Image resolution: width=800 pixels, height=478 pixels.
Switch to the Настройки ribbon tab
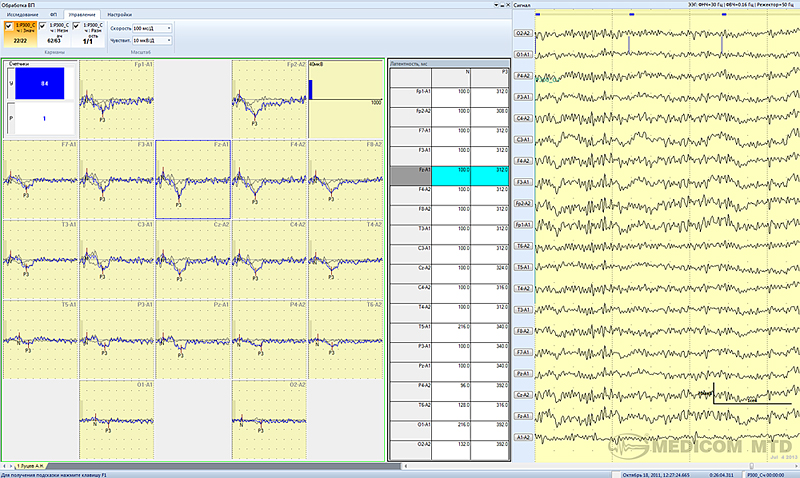pos(119,15)
